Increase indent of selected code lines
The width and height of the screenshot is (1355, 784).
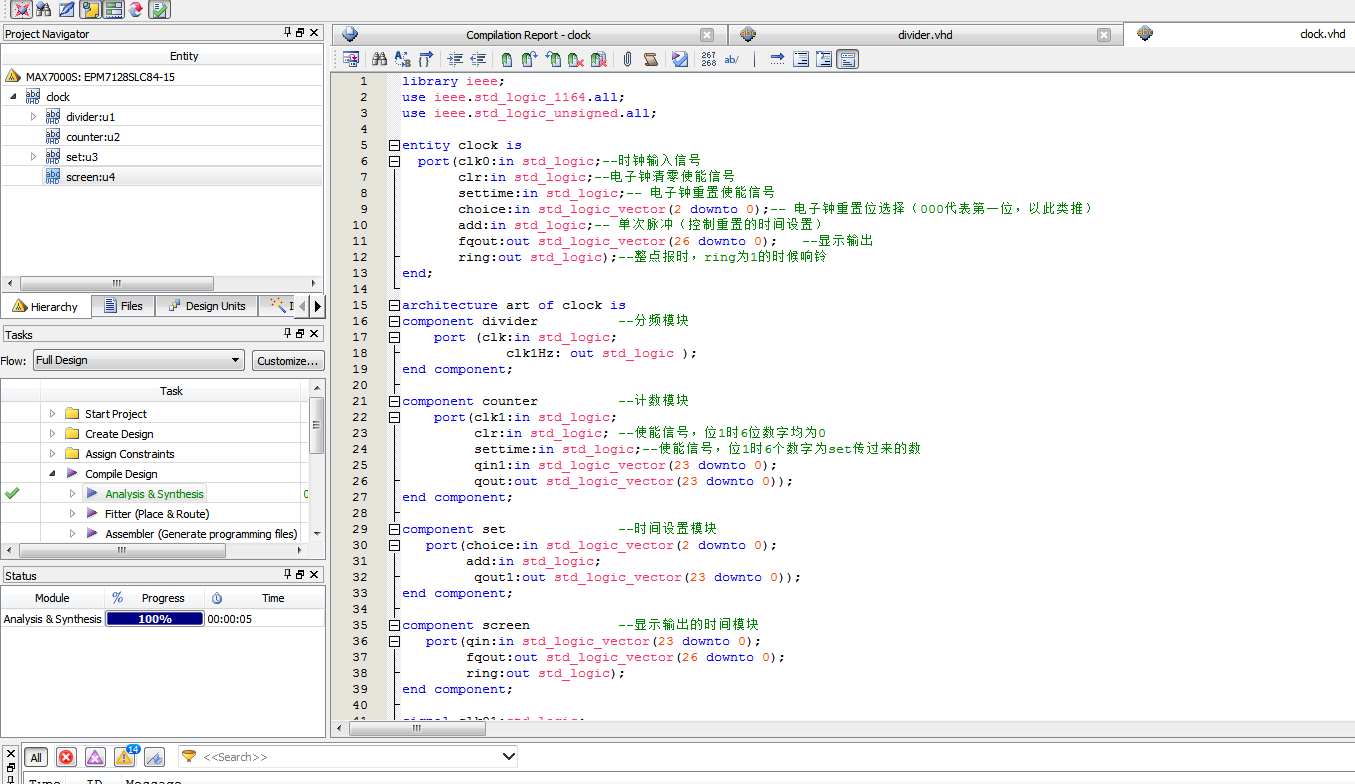tap(456, 59)
